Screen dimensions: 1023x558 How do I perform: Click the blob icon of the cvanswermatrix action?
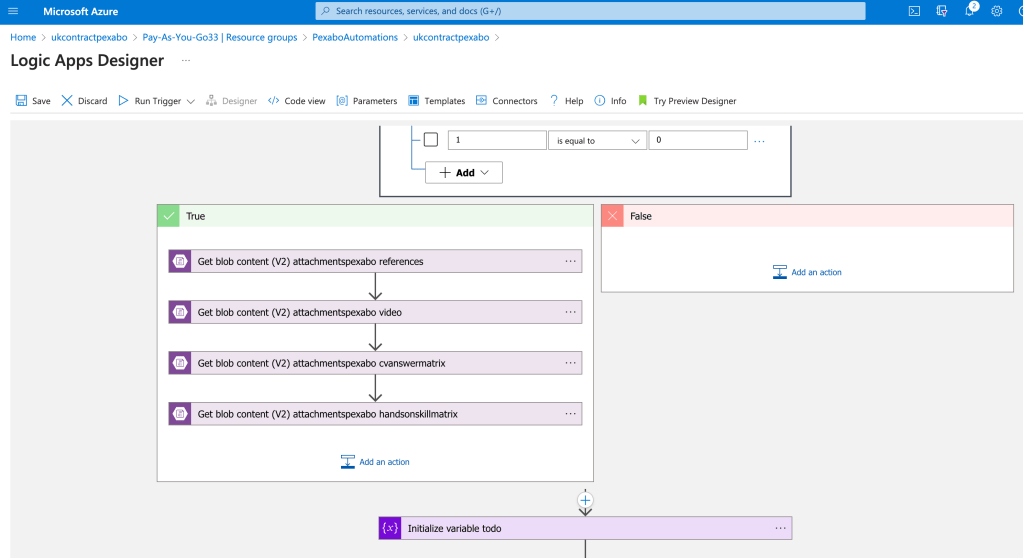[x=180, y=363]
